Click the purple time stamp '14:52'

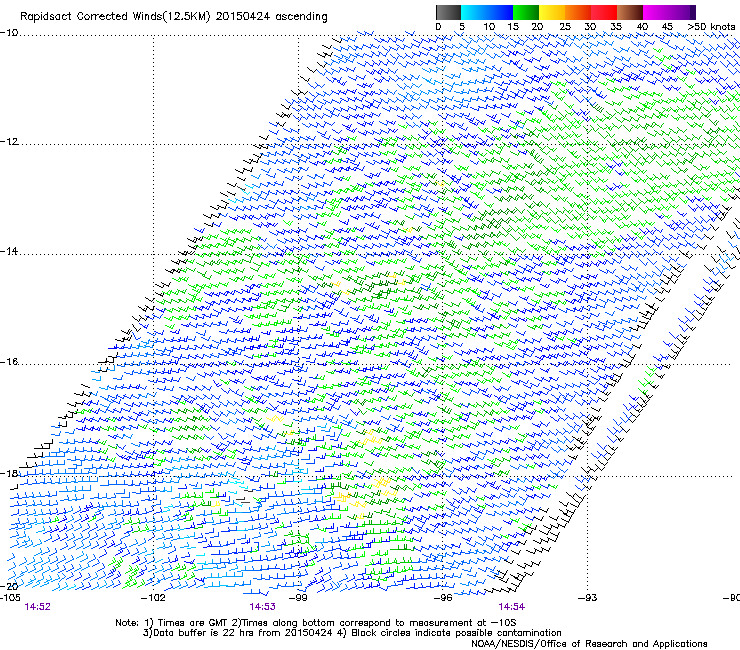tap(38, 607)
